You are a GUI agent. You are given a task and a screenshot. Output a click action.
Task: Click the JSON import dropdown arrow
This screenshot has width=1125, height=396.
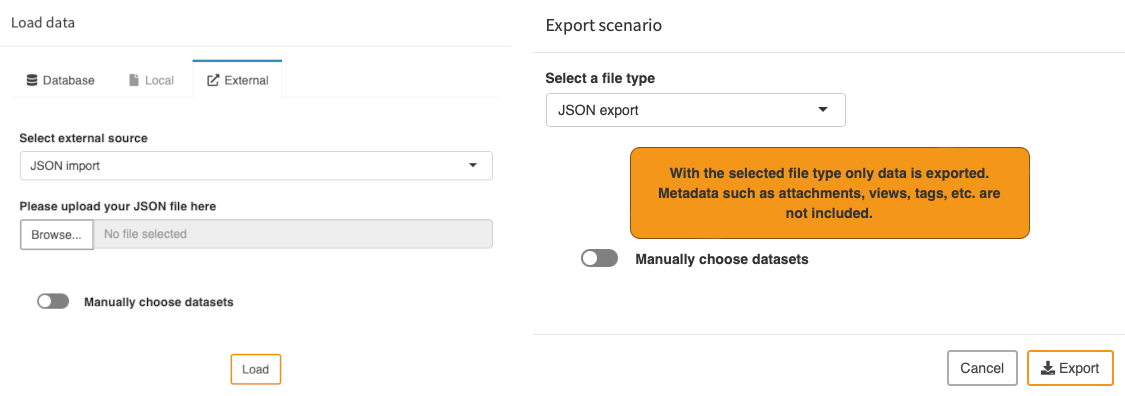click(x=473, y=165)
